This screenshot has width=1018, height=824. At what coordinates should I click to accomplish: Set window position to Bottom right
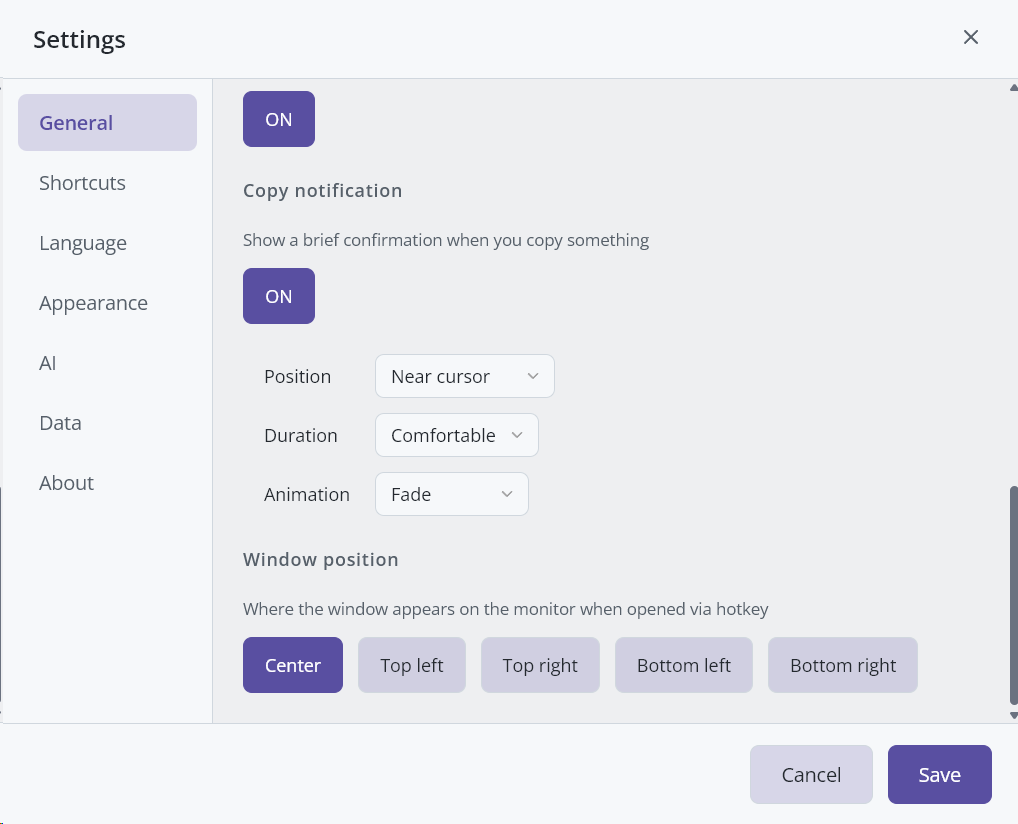(x=843, y=665)
